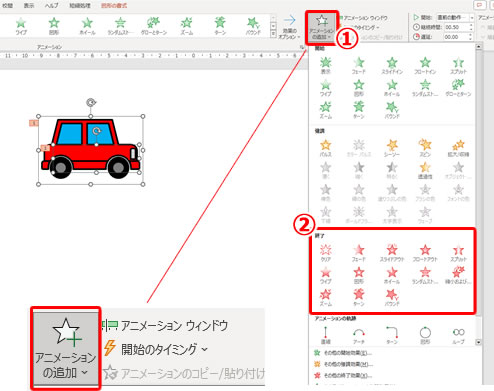Select the 透過性 emphasis effect

tap(425, 170)
